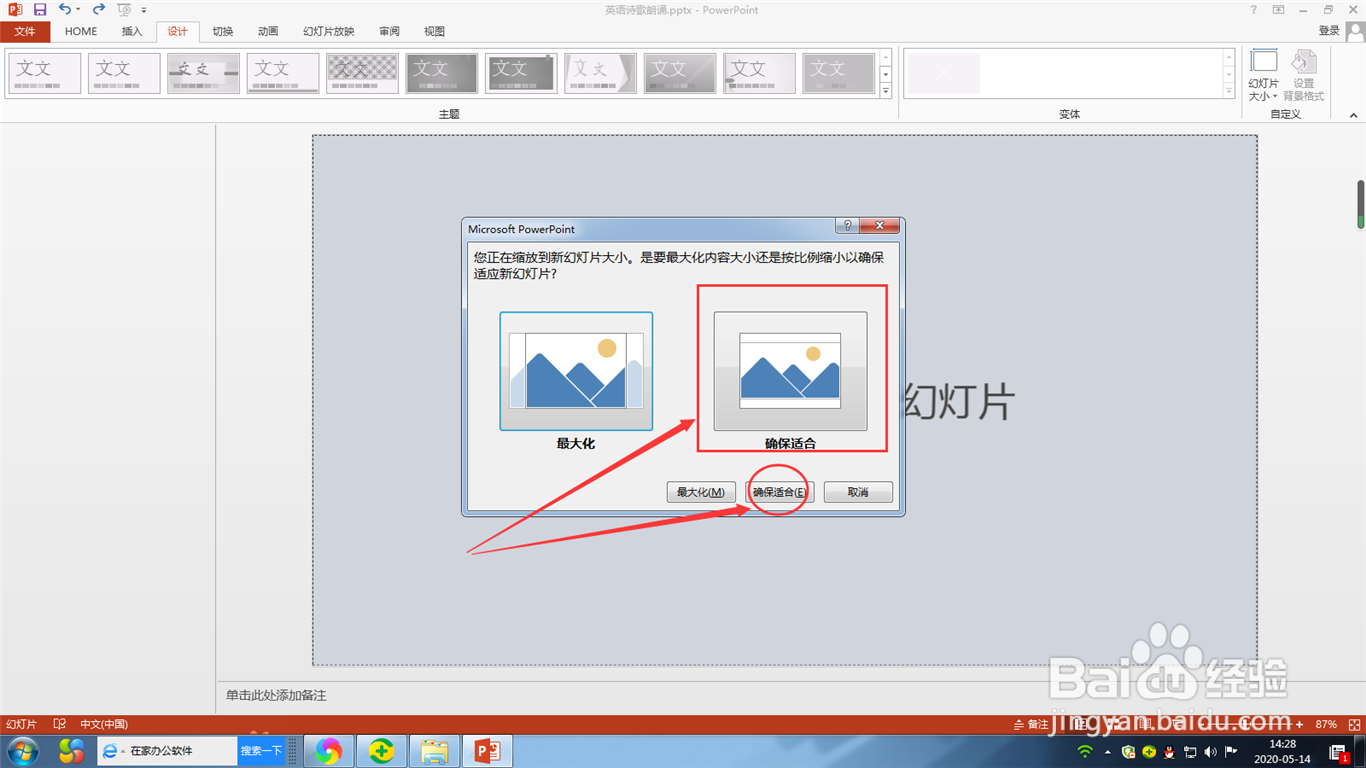Click language indicator 中文(中国)
Viewport: 1366px width, 768px height.
[104, 724]
